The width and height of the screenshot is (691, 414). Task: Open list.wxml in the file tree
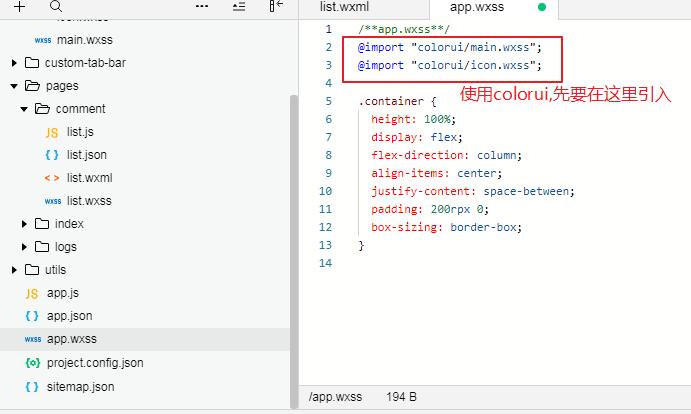click(x=89, y=178)
